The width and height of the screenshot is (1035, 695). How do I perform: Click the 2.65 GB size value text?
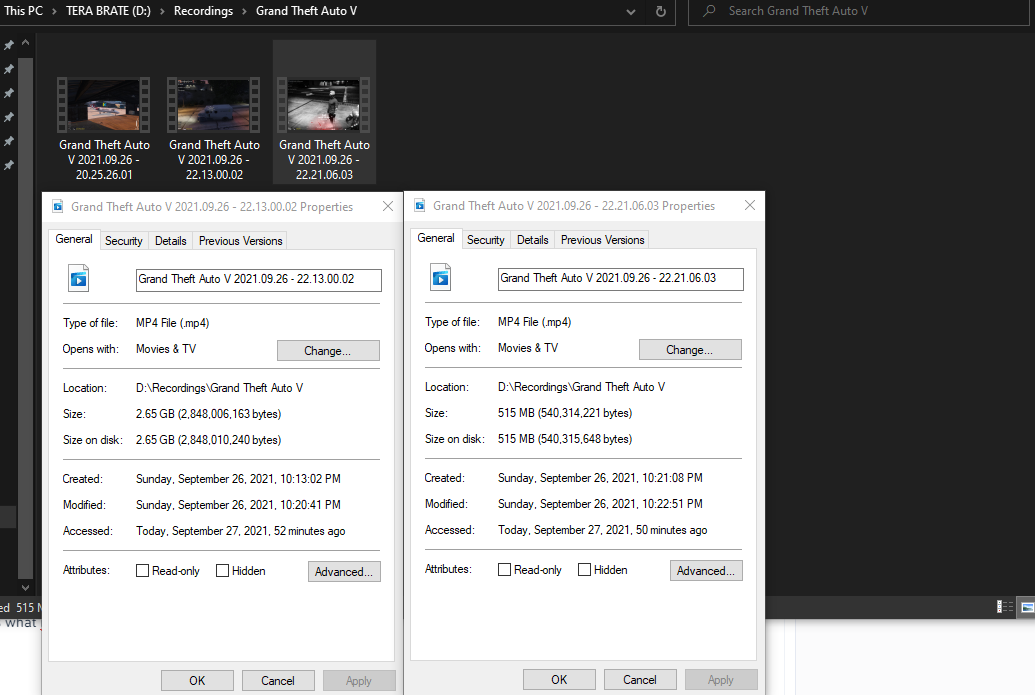209,414
